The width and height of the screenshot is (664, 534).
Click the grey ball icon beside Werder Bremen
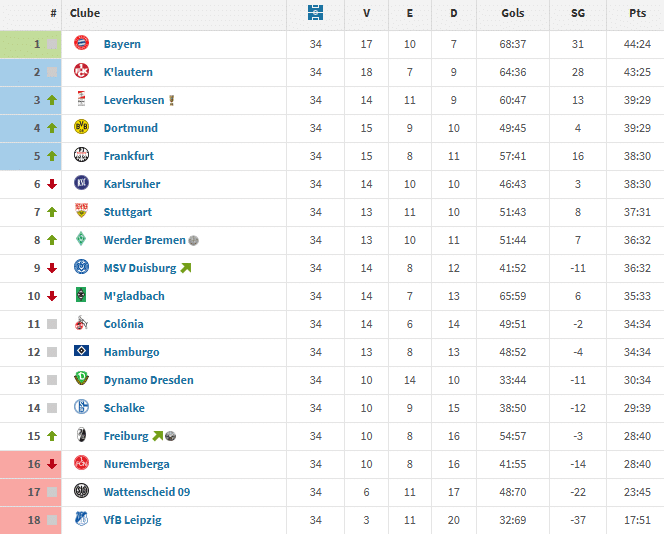(194, 240)
